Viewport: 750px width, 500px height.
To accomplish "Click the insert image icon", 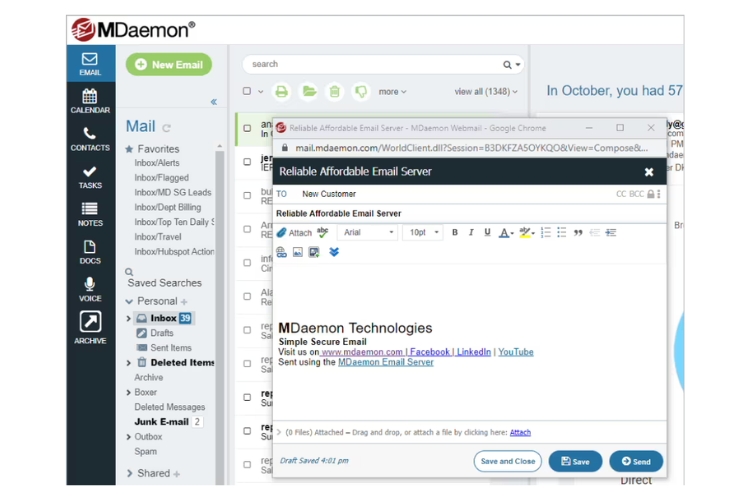I will tap(298, 252).
